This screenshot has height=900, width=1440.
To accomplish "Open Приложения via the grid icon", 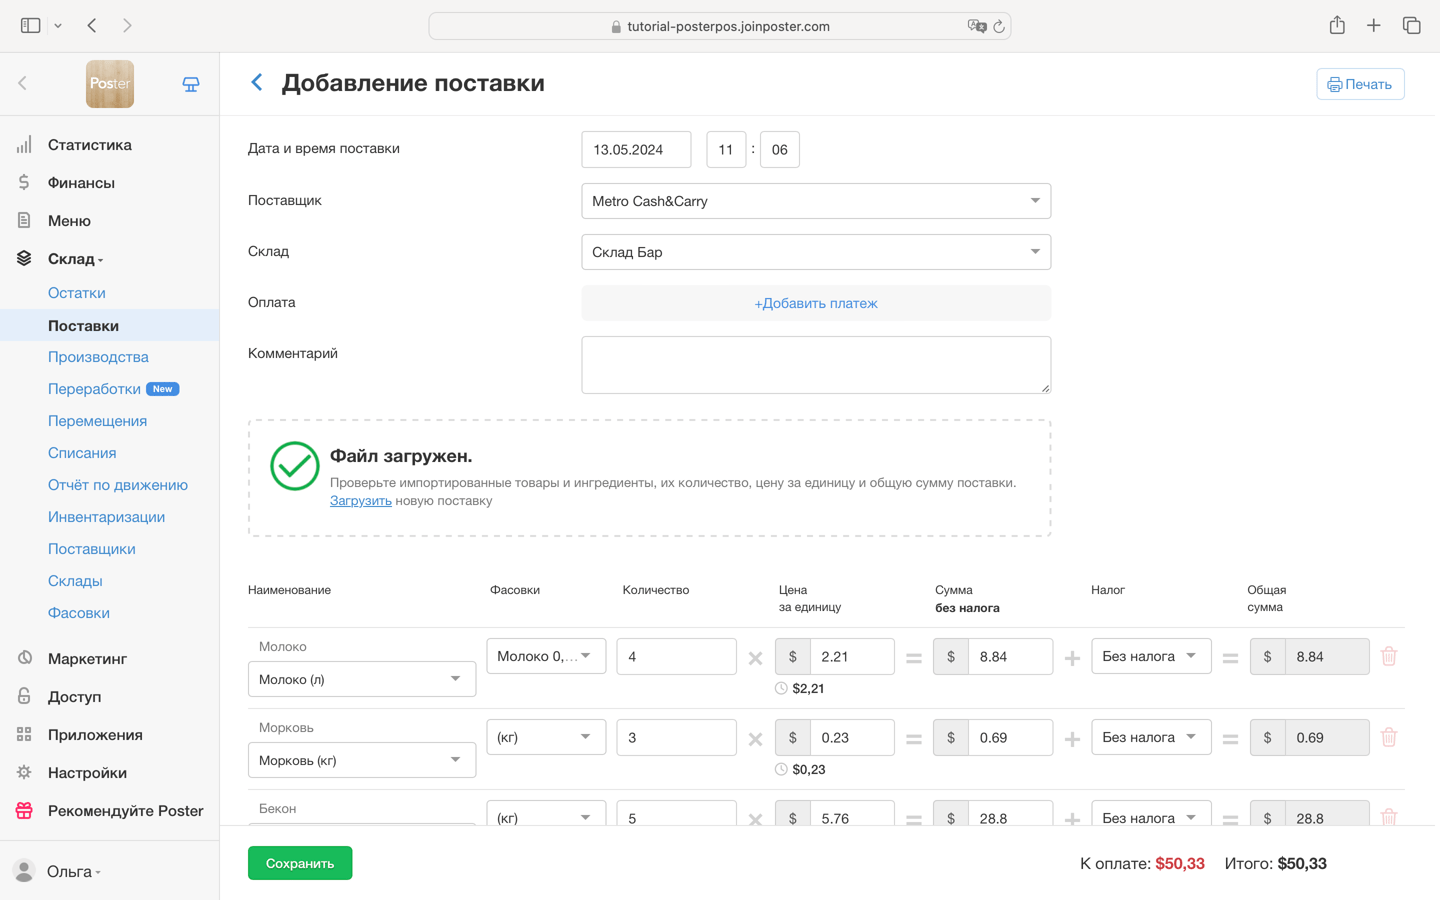I will point(24,734).
